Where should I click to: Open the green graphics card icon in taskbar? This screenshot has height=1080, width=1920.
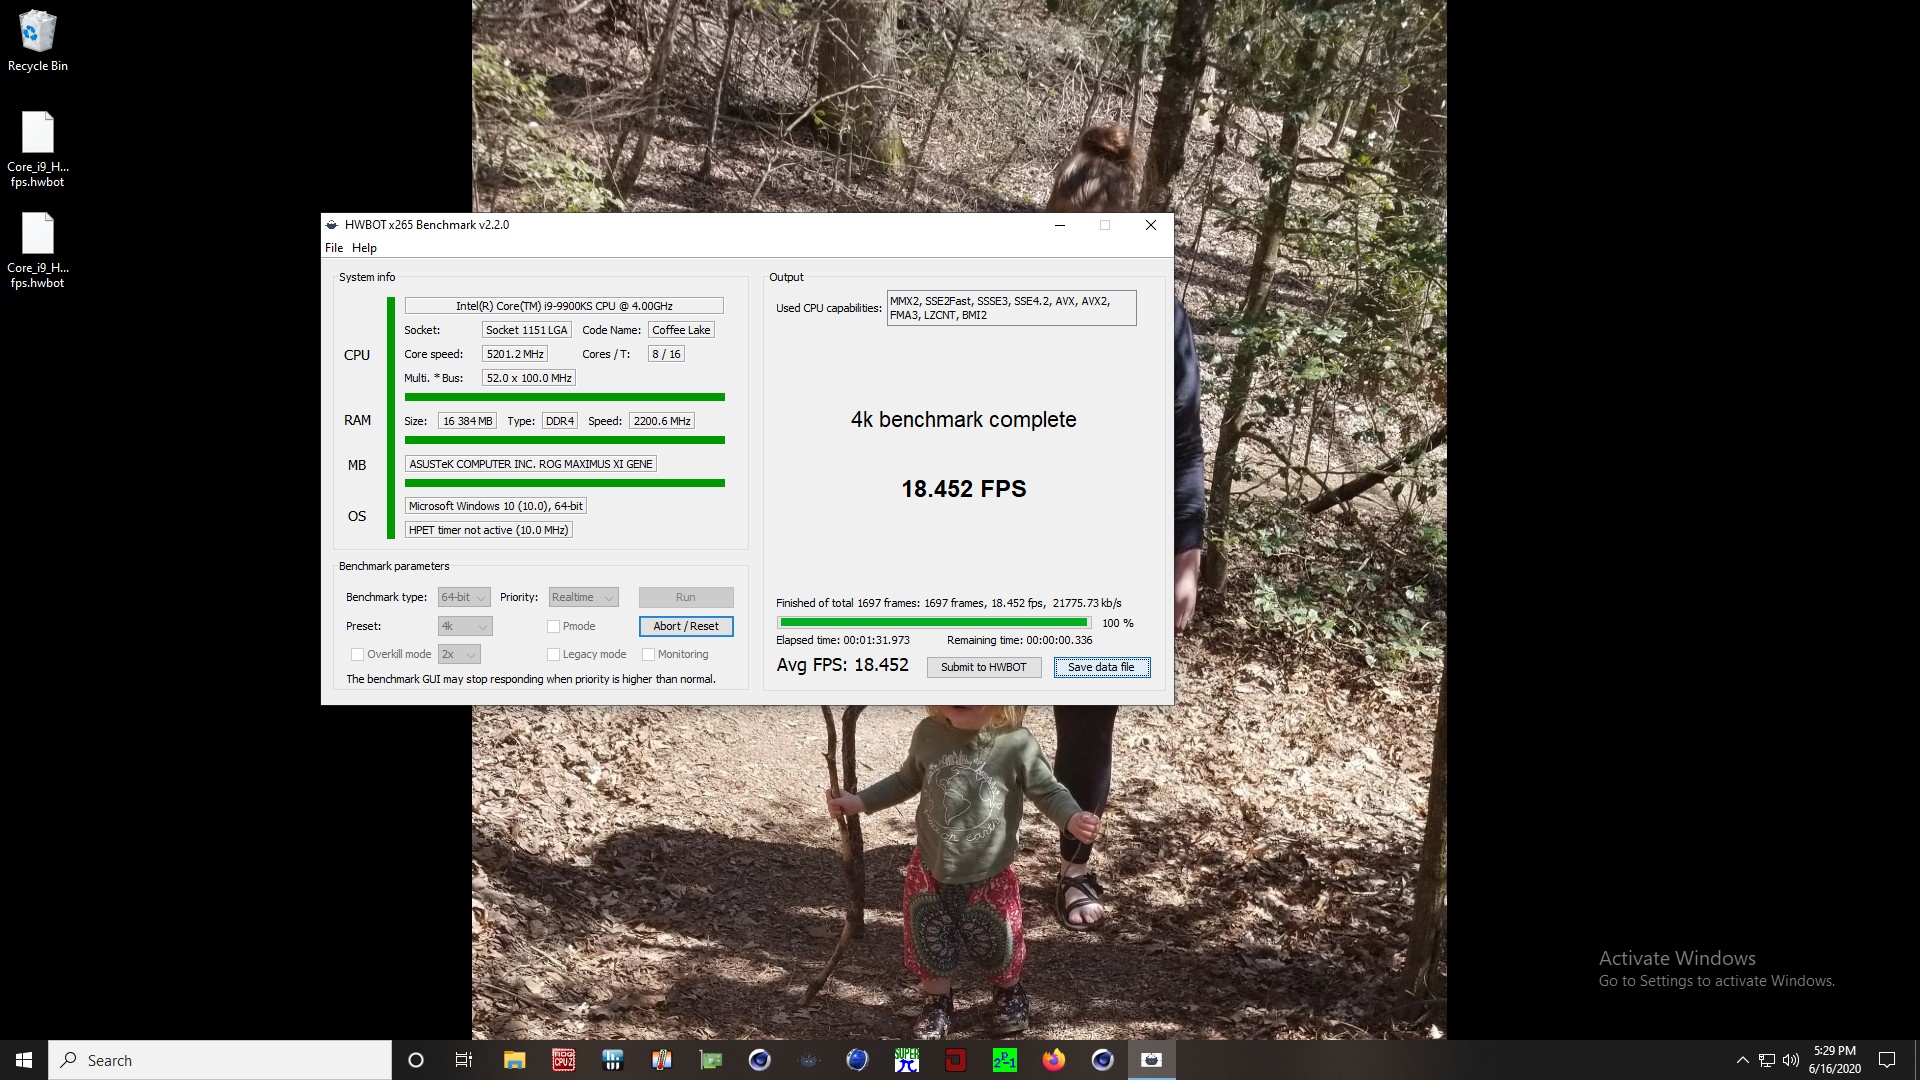tap(711, 1060)
